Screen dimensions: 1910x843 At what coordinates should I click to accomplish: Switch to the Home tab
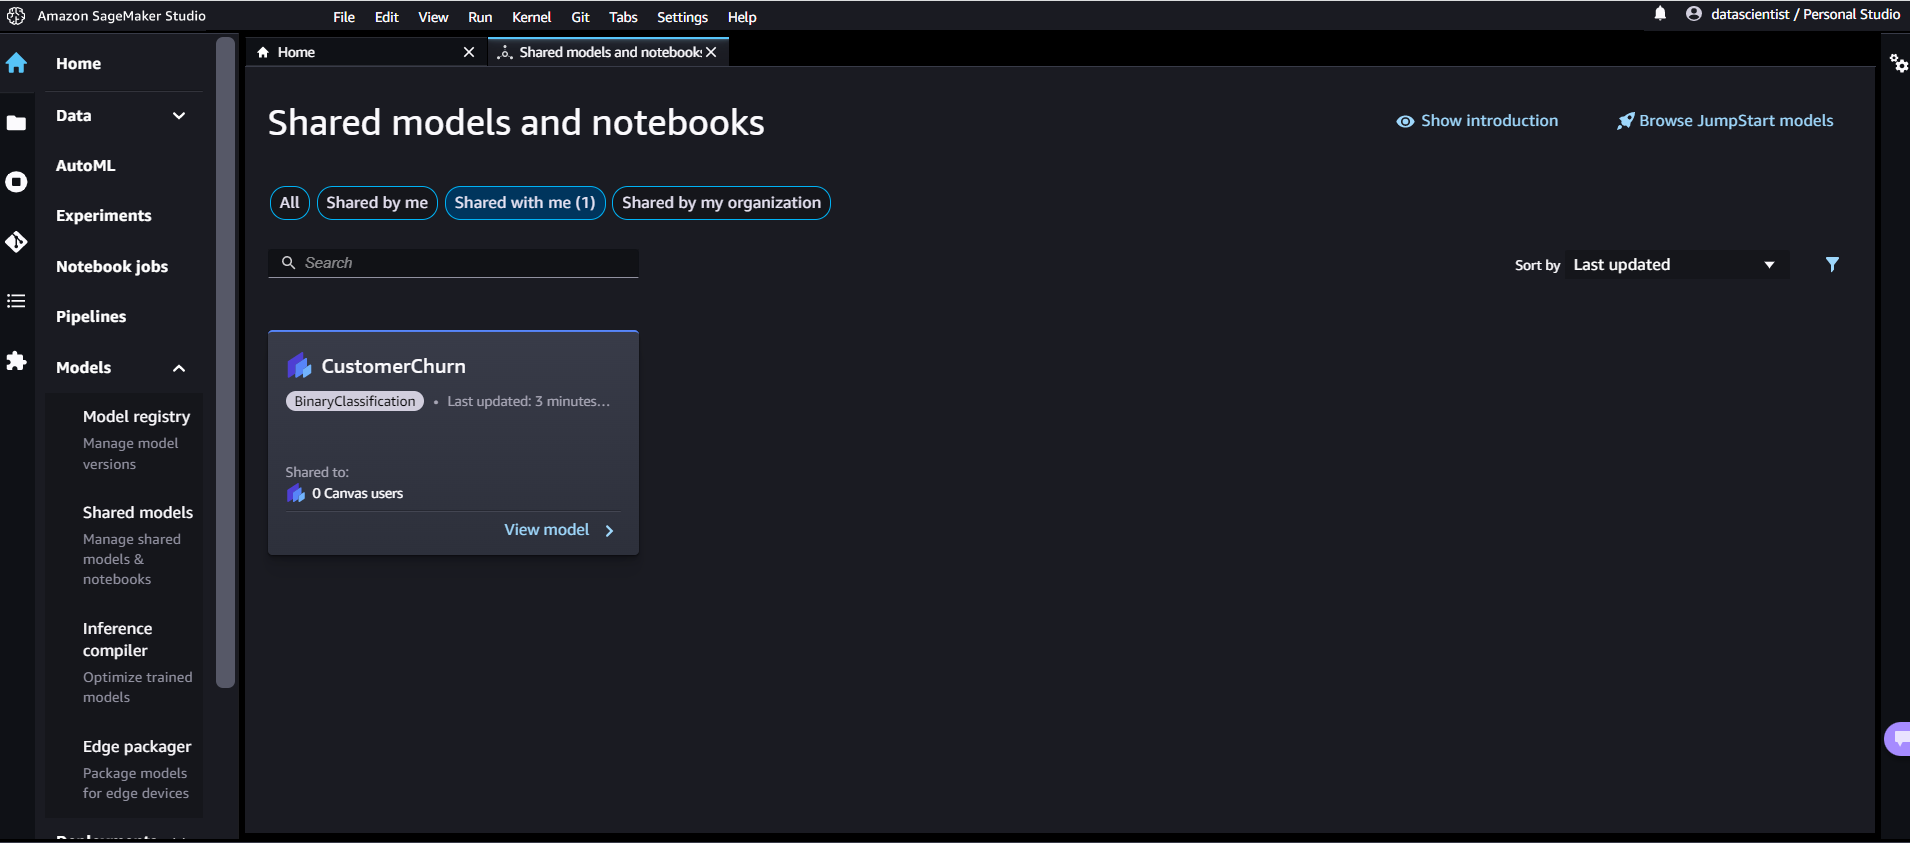coord(366,52)
